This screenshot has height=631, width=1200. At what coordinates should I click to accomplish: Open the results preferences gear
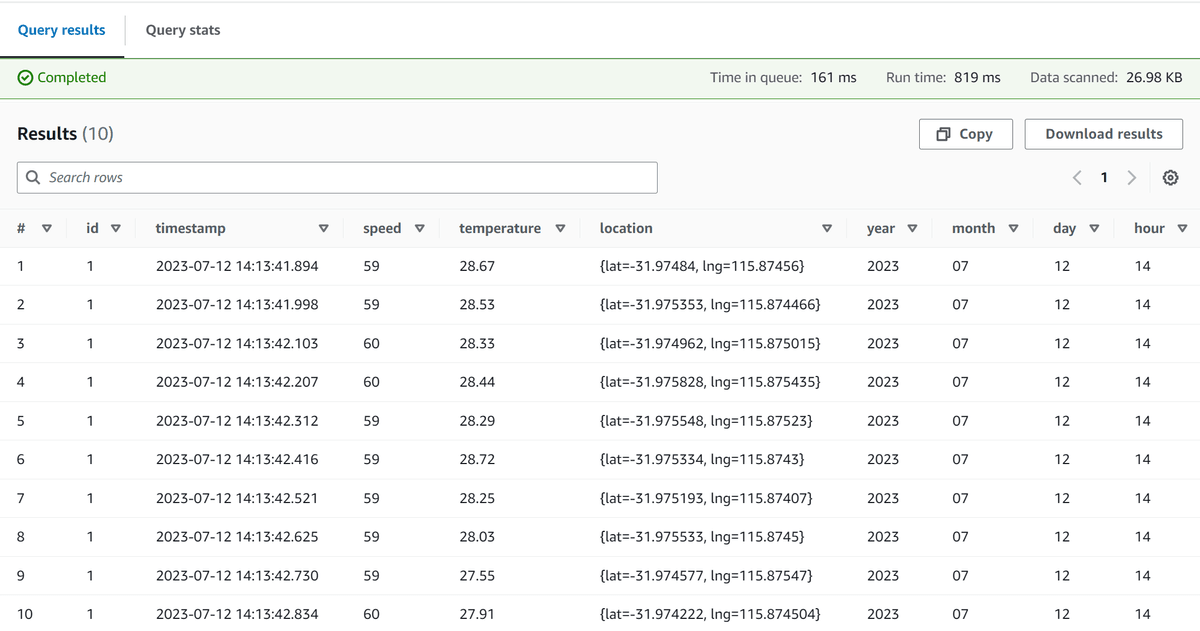pos(1170,177)
